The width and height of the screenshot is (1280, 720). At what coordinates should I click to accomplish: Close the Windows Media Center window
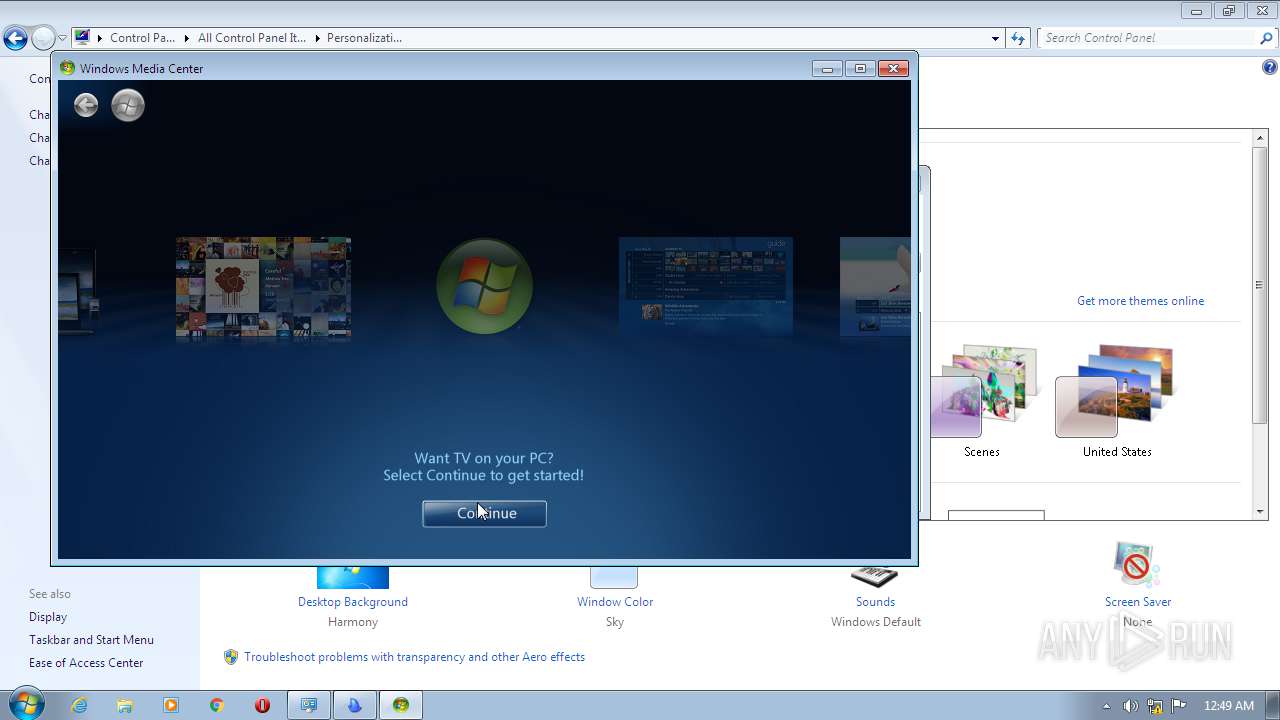tap(893, 68)
